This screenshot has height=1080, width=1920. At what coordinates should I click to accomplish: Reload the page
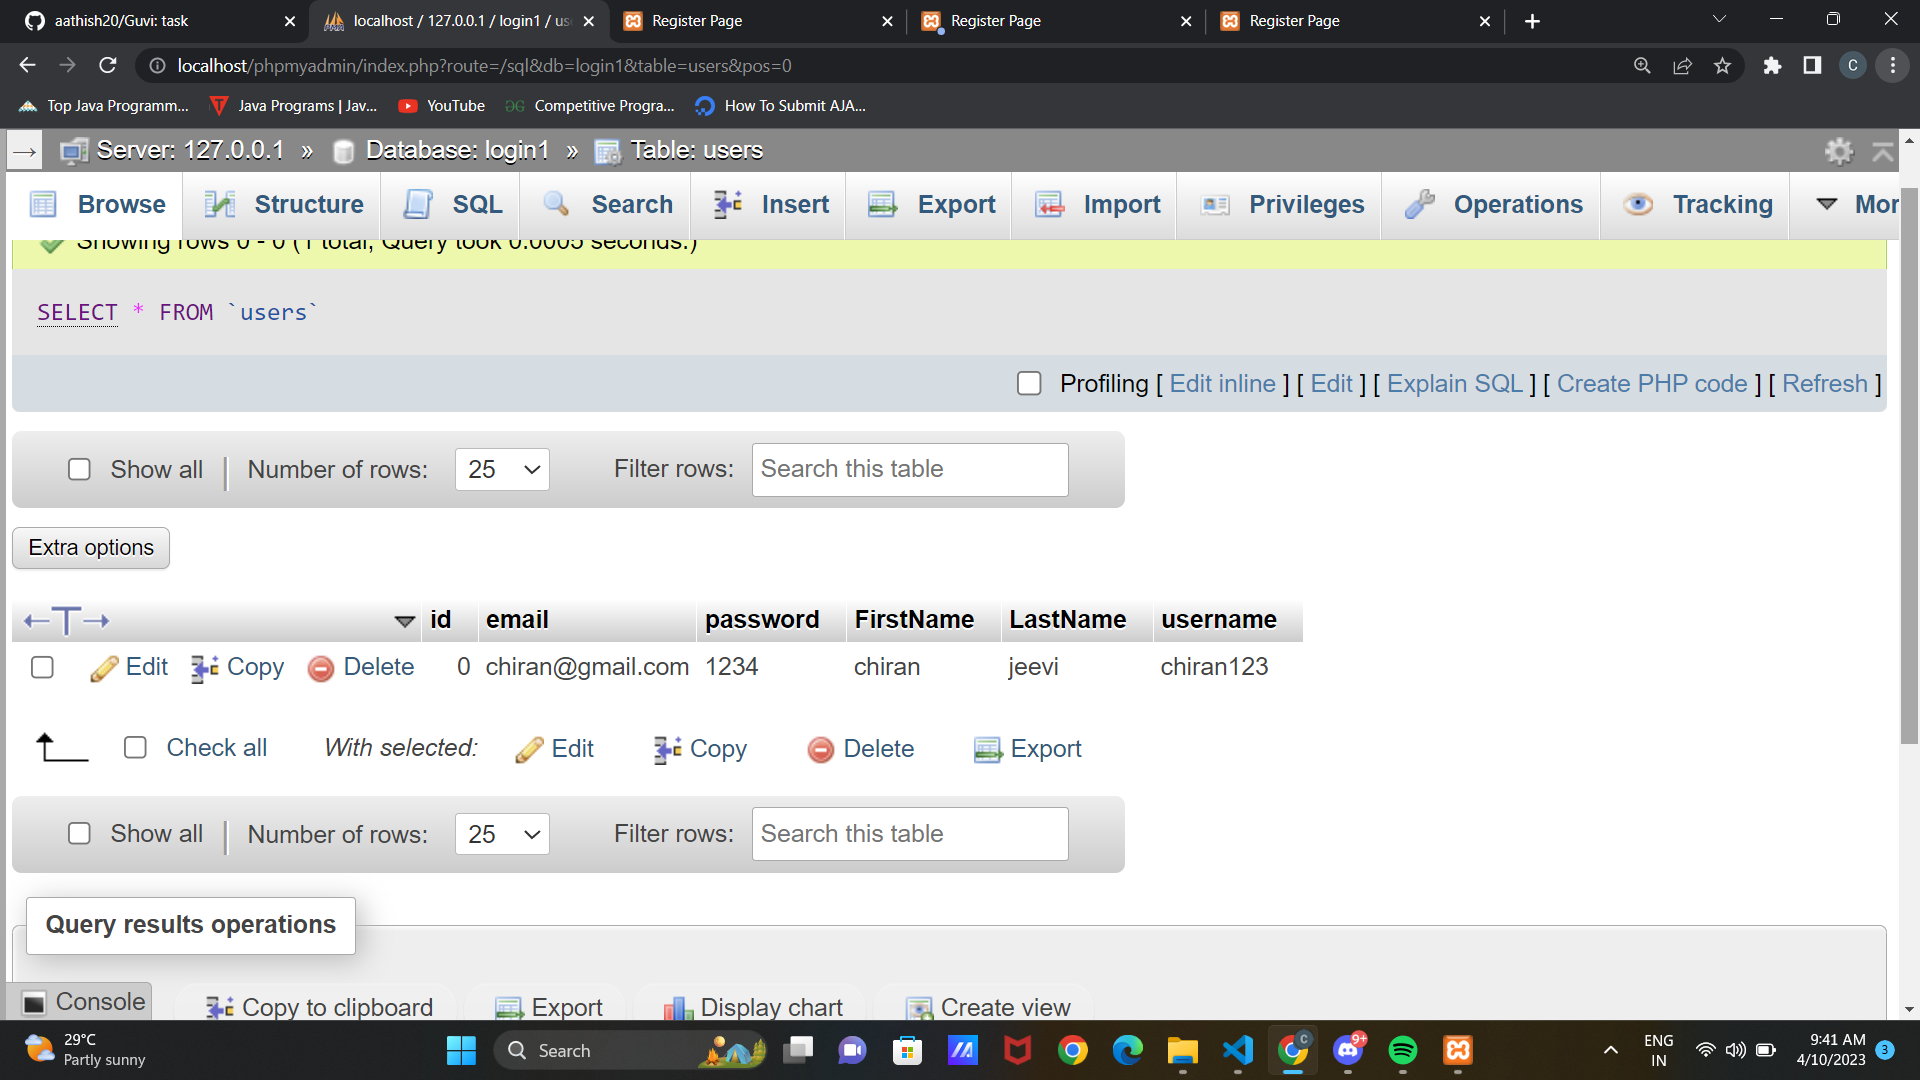pos(108,66)
